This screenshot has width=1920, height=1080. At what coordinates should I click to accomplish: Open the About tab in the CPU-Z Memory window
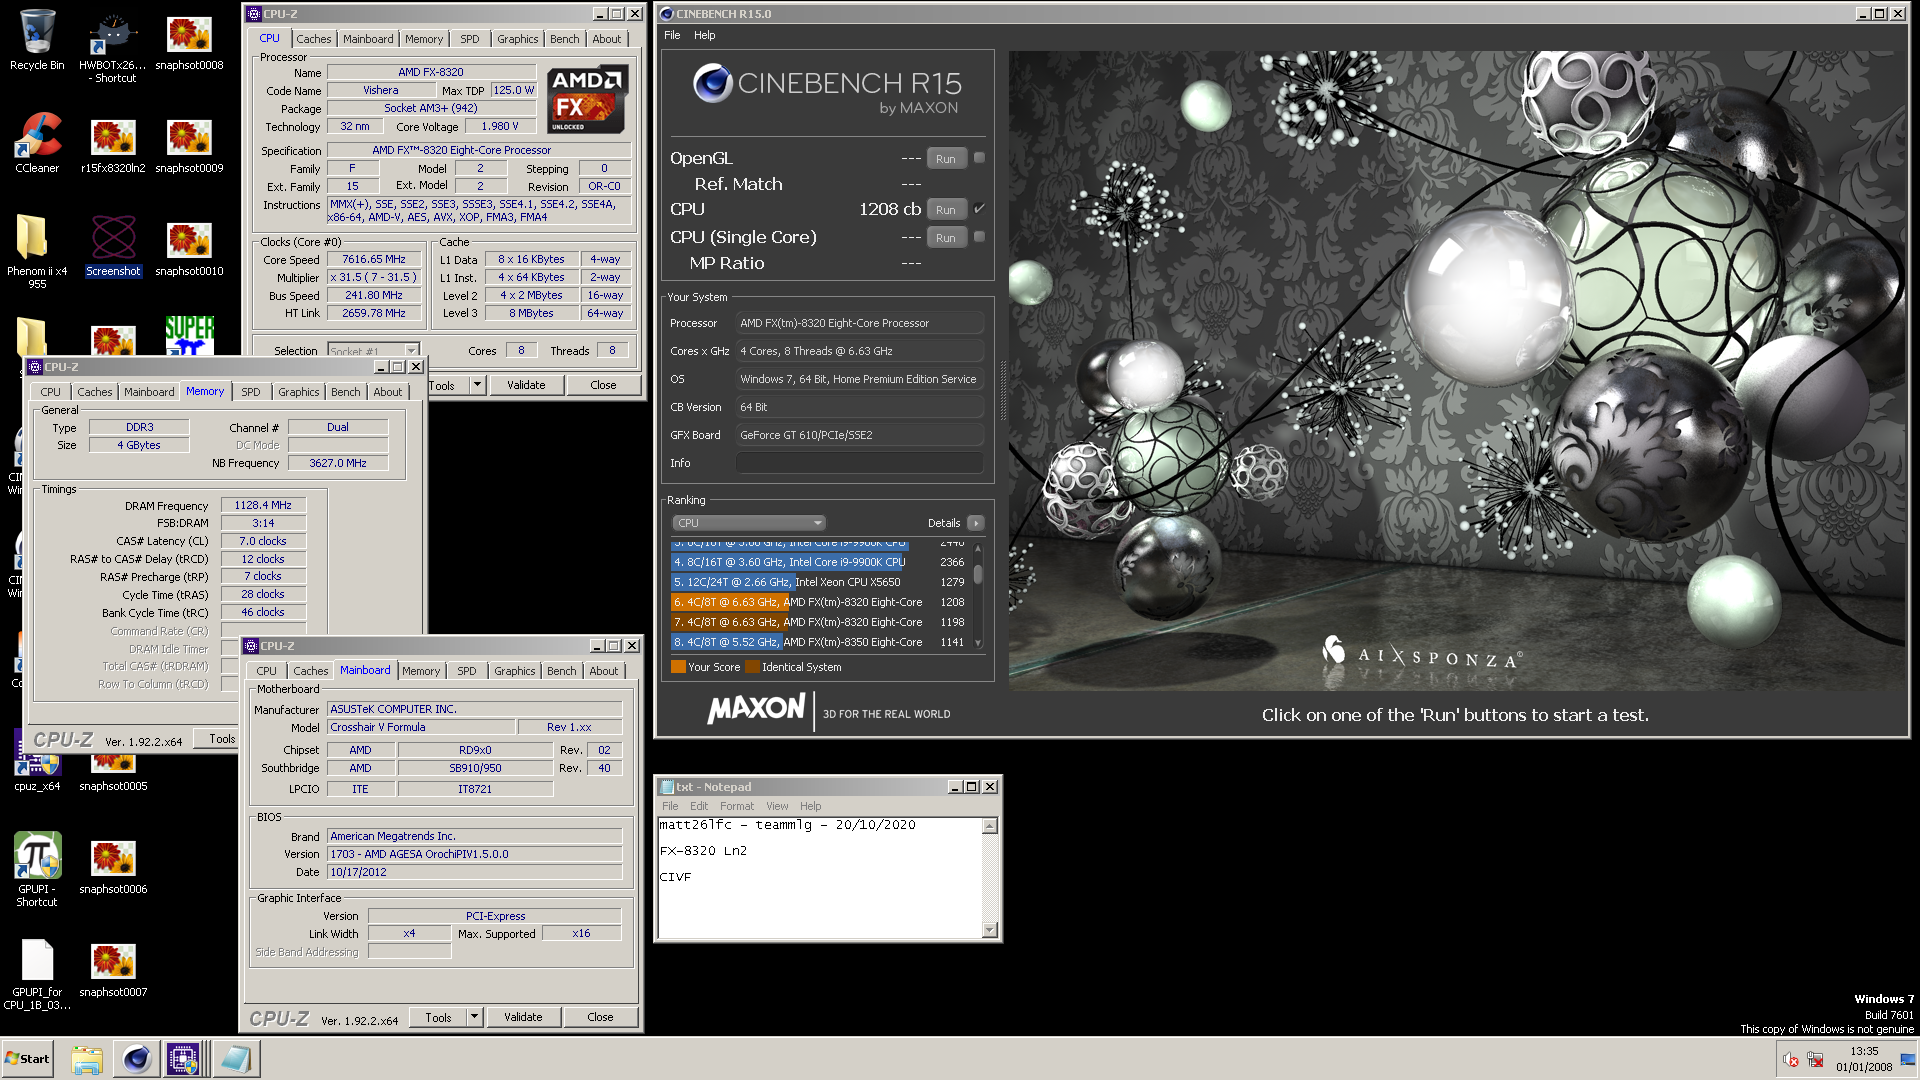[388, 392]
